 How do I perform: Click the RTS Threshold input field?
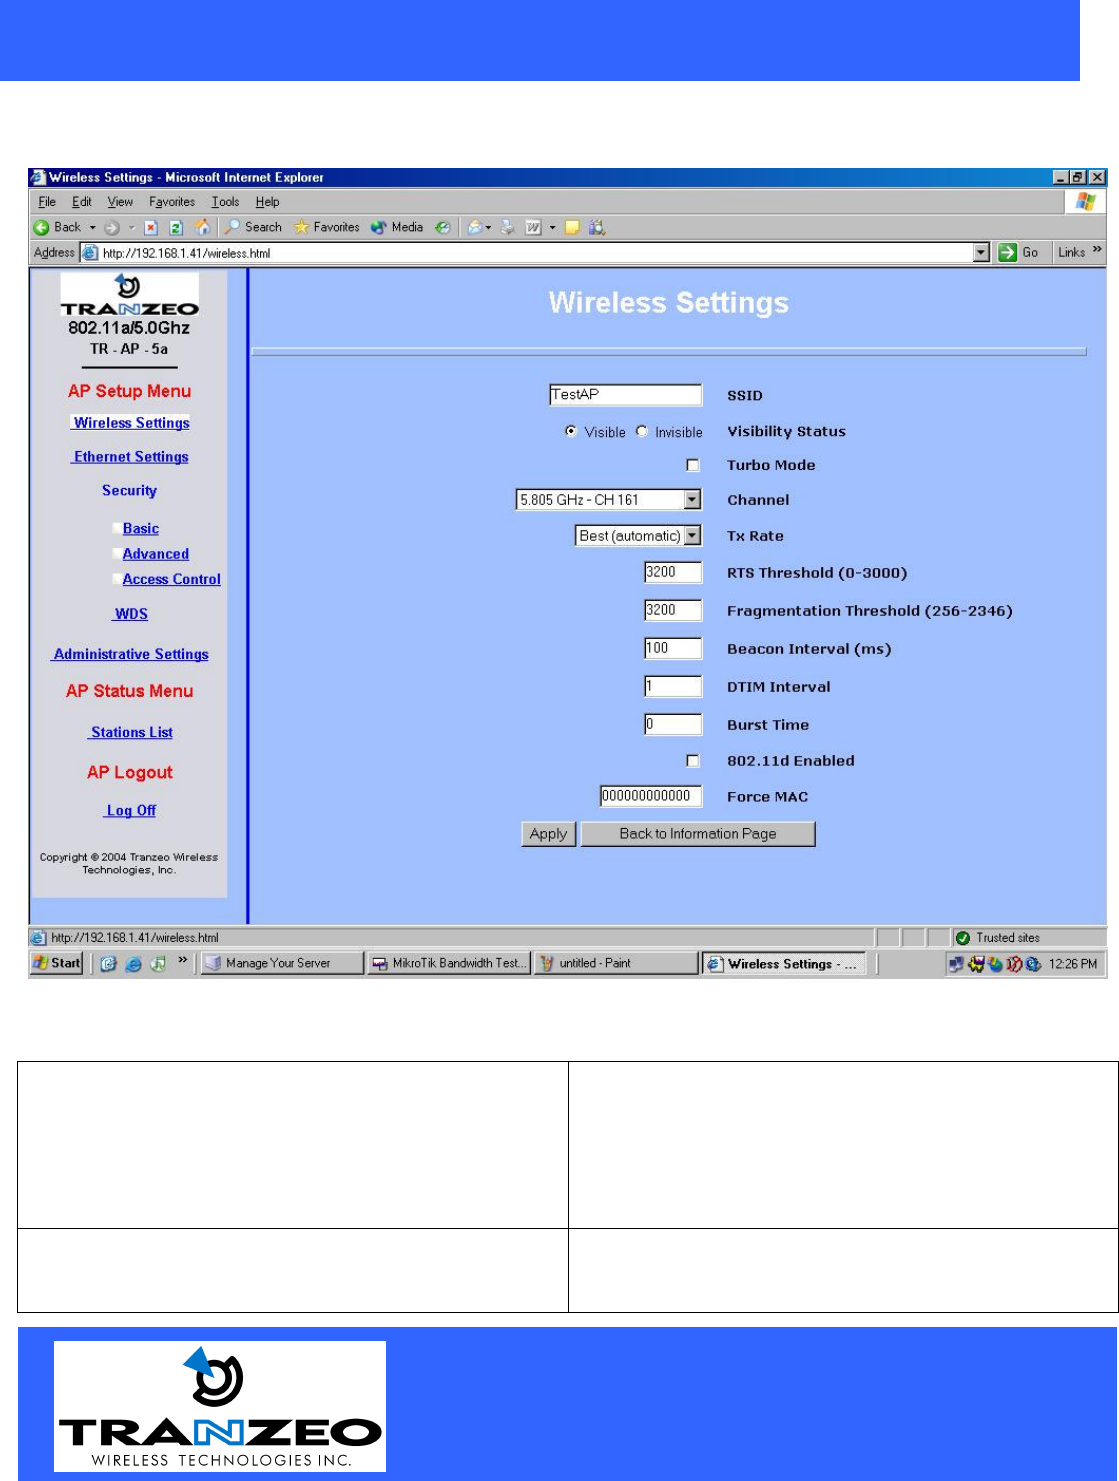(x=673, y=572)
